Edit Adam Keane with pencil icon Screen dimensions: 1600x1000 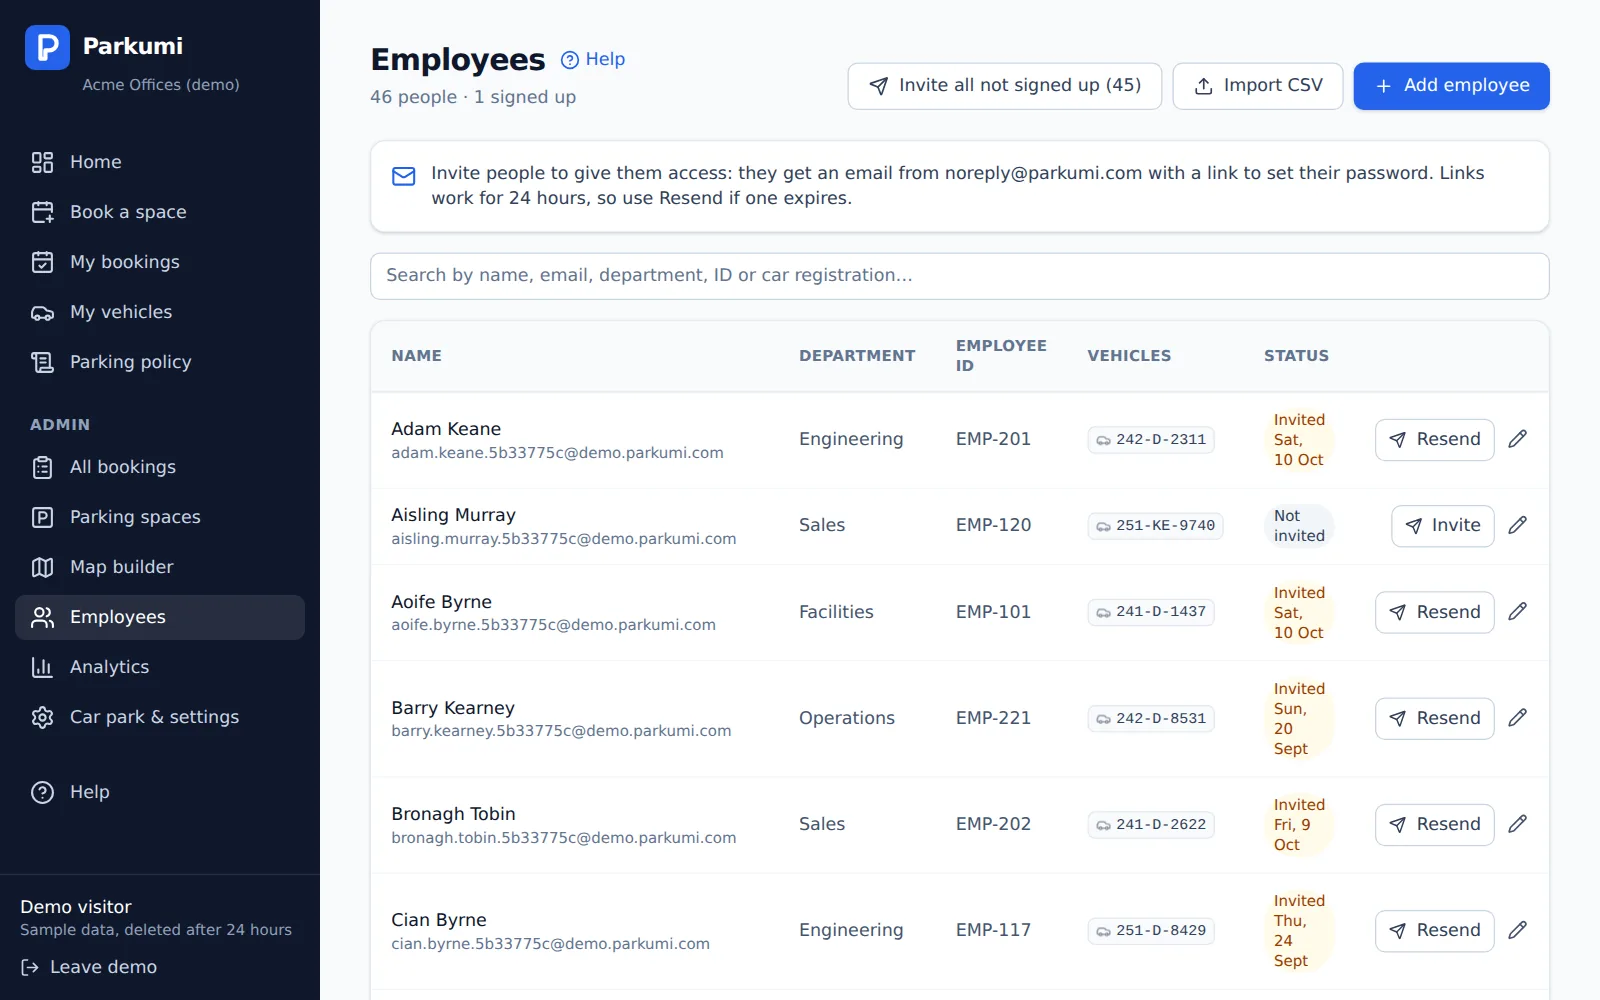click(1517, 439)
